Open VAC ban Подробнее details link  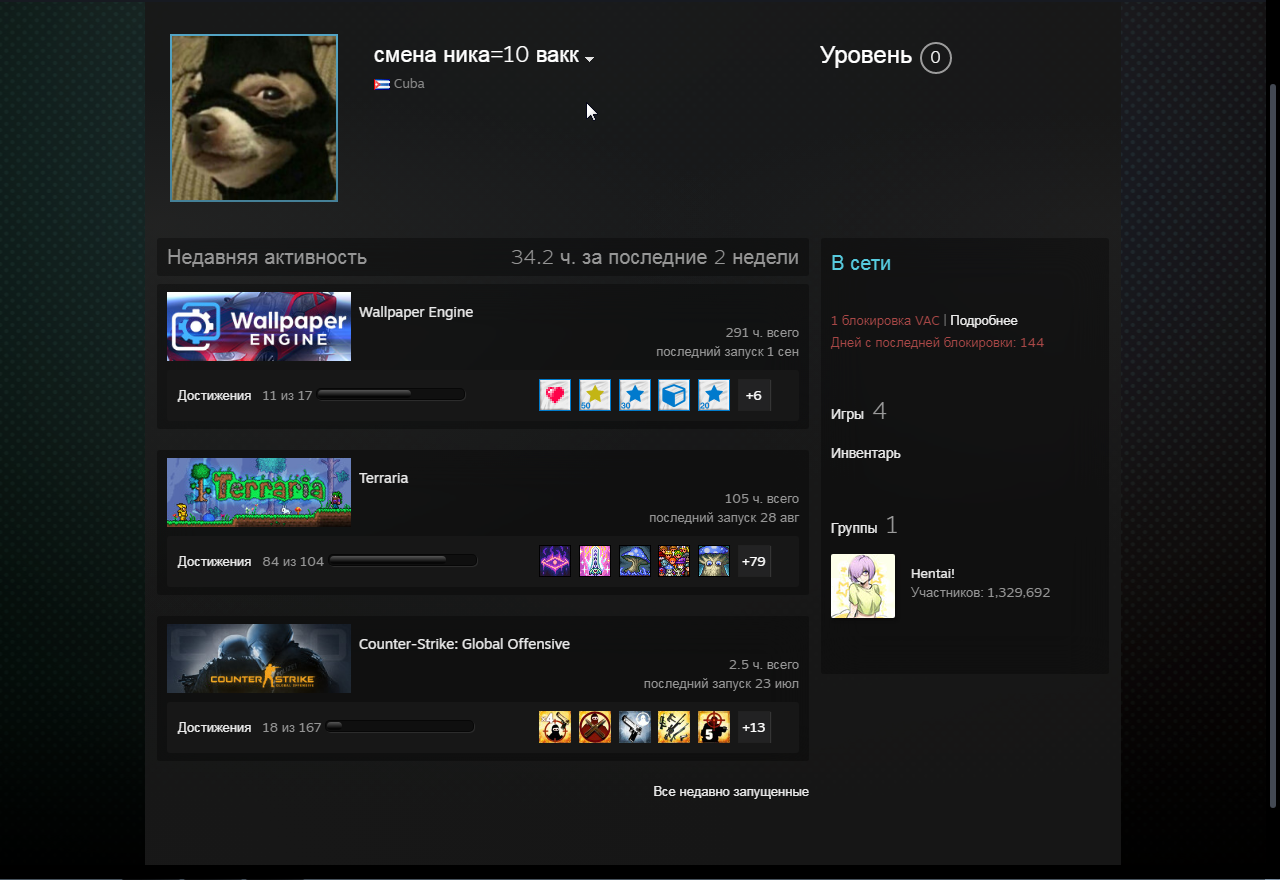(984, 321)
